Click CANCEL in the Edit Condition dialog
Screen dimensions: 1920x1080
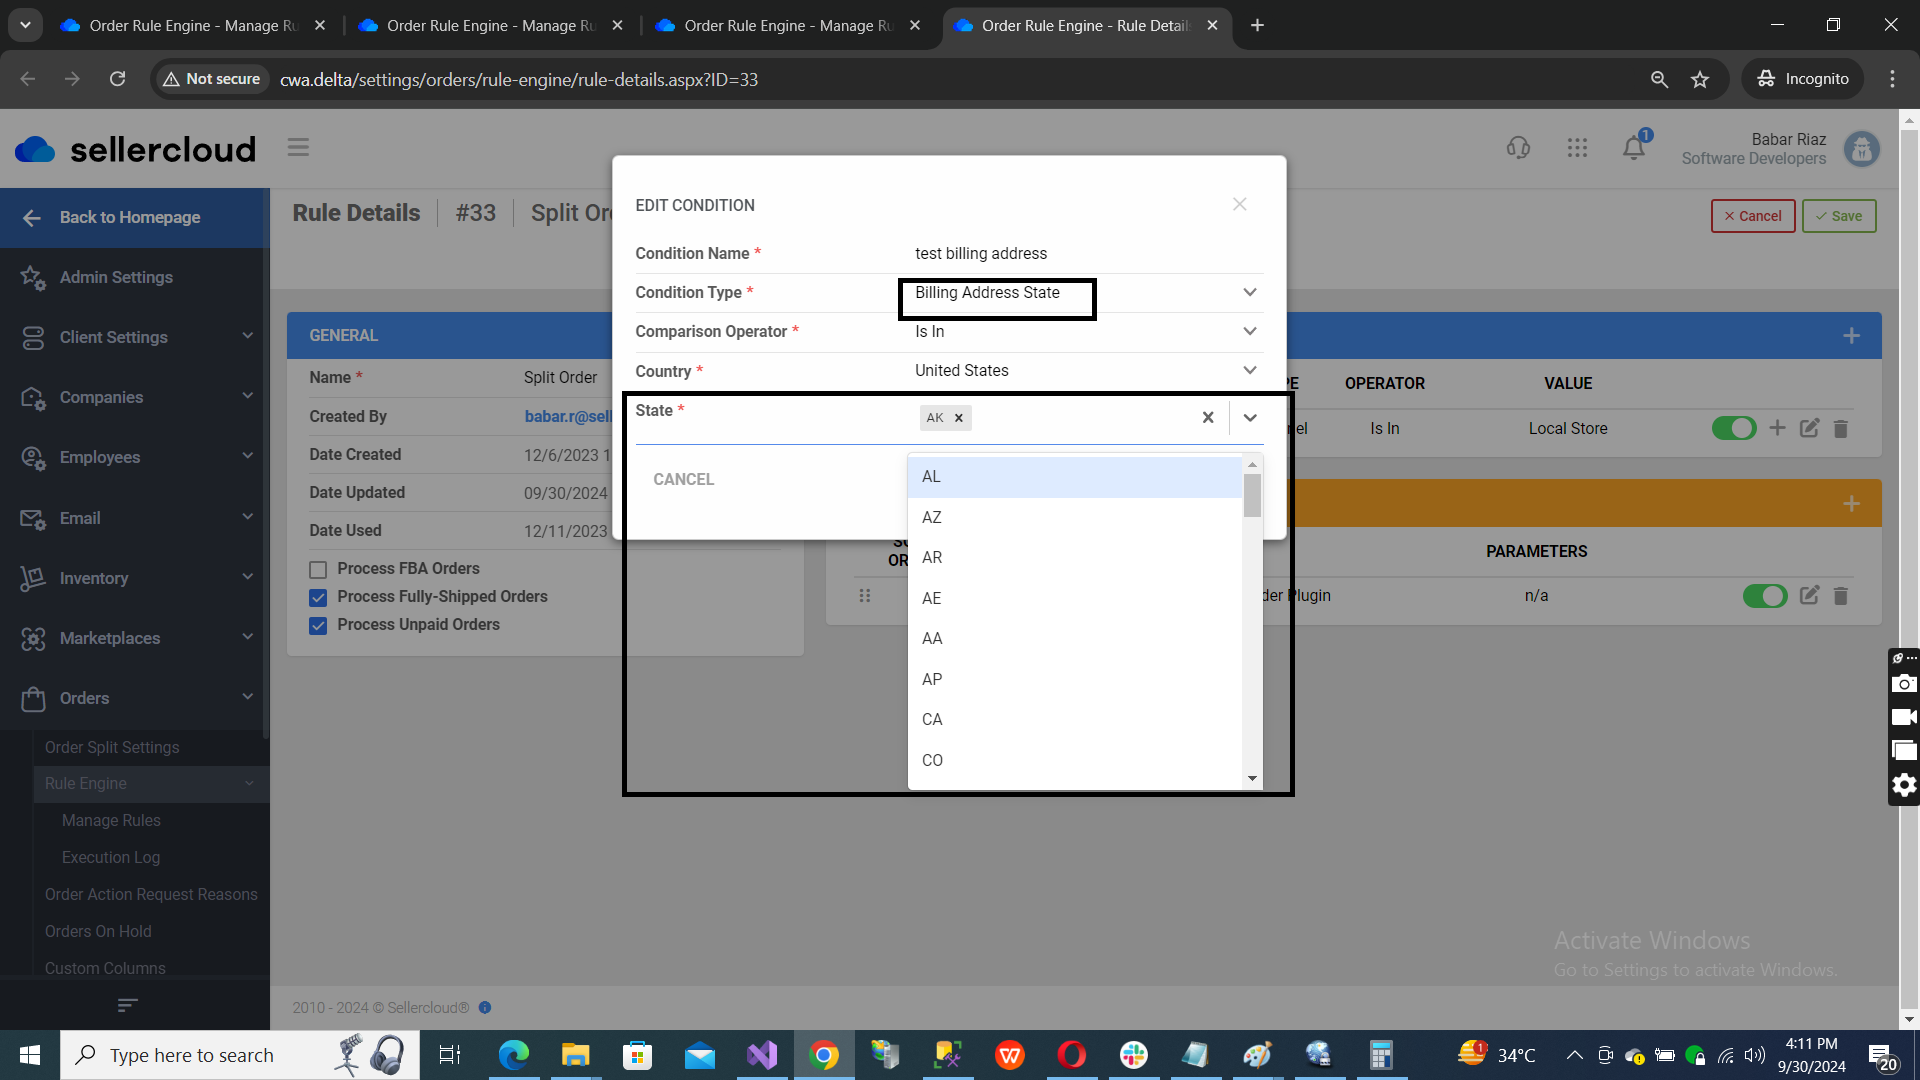683,480
